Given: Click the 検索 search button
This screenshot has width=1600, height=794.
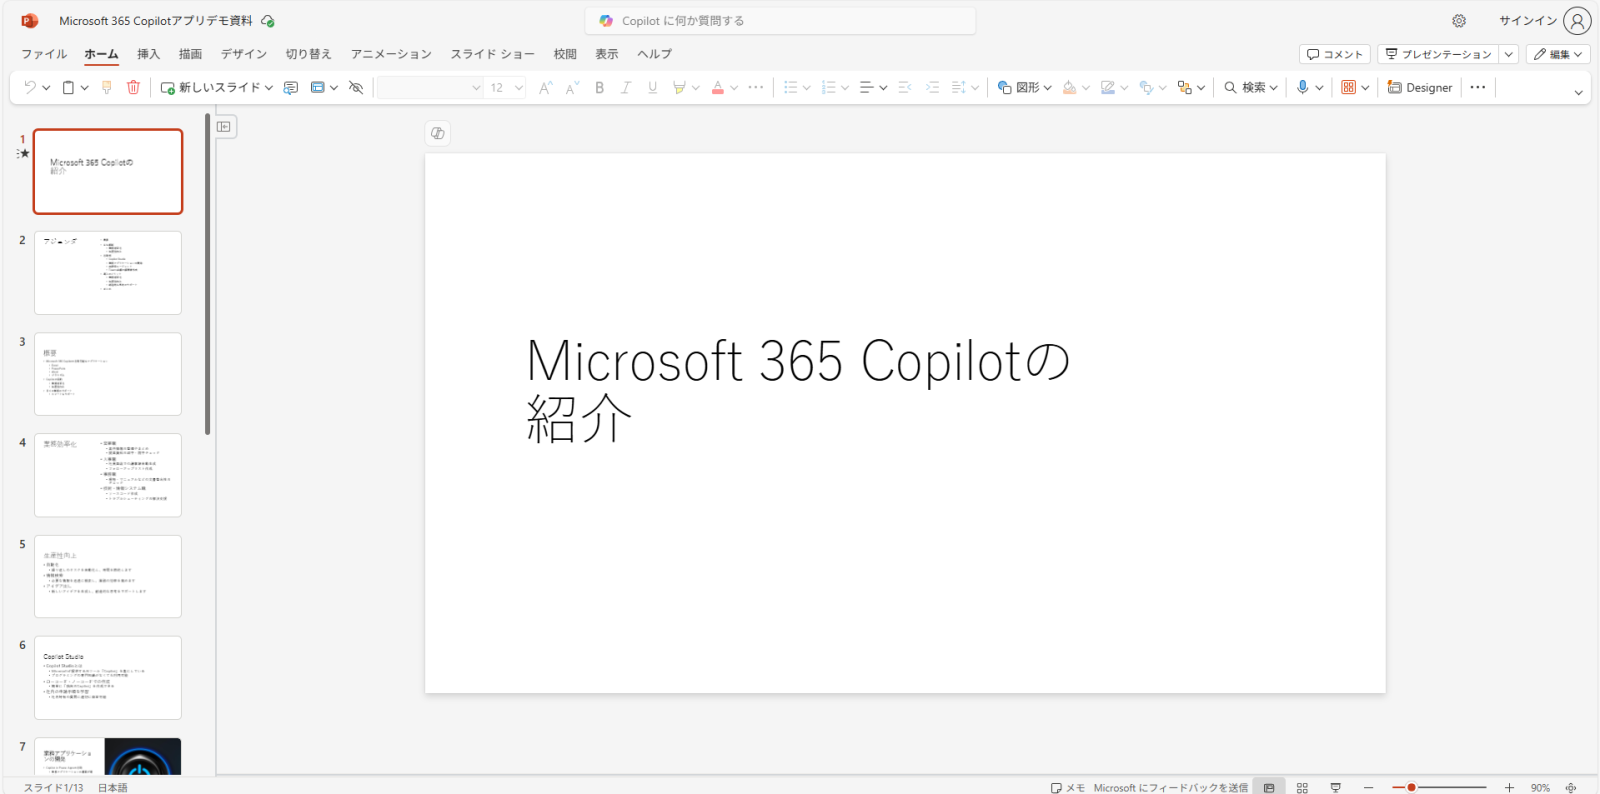Looking at the screenshot, I should click(x=1251, y=88).
